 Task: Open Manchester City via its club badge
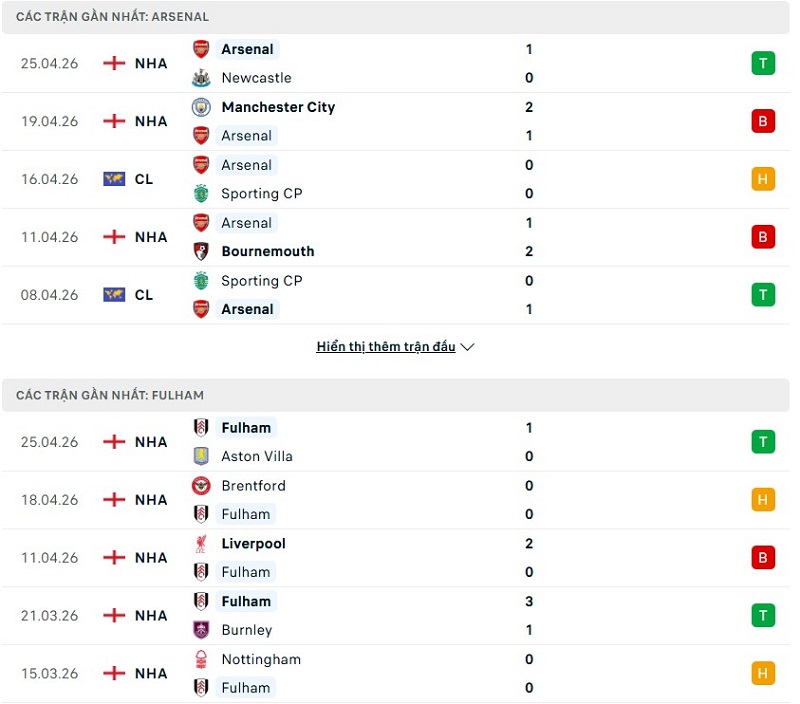coord(200,107)
